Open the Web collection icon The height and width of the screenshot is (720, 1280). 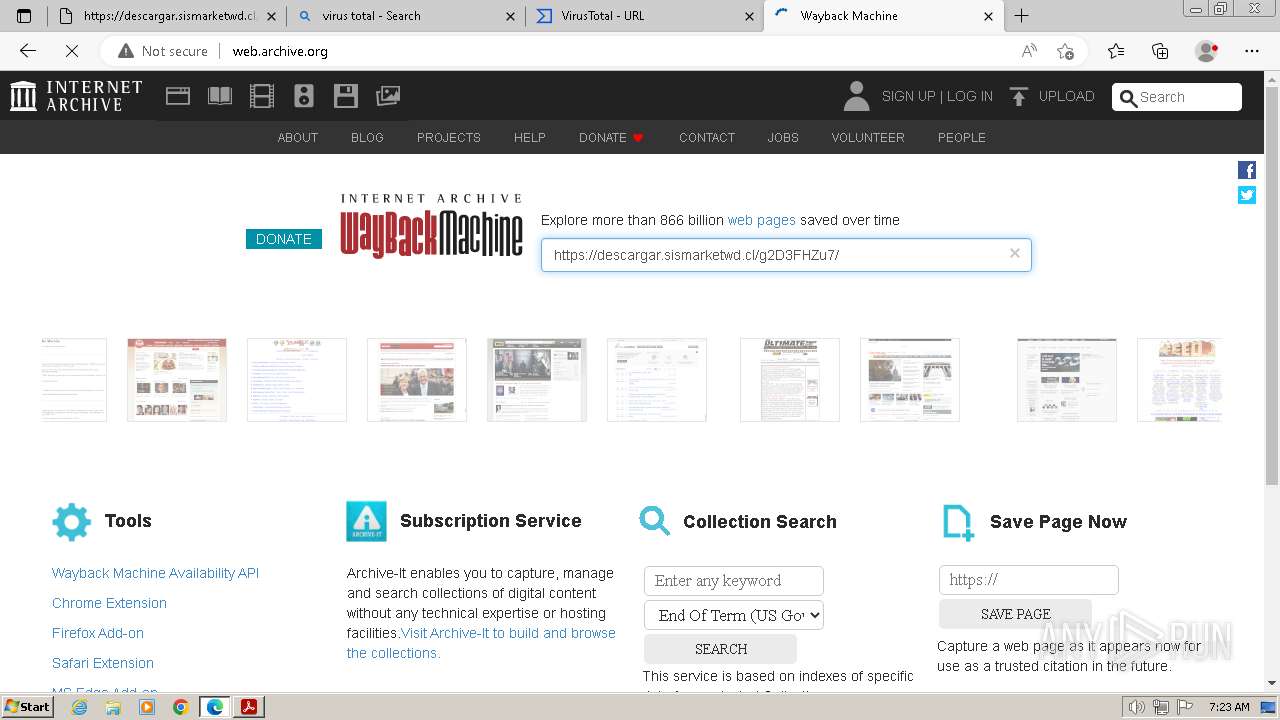pos(178,96)
